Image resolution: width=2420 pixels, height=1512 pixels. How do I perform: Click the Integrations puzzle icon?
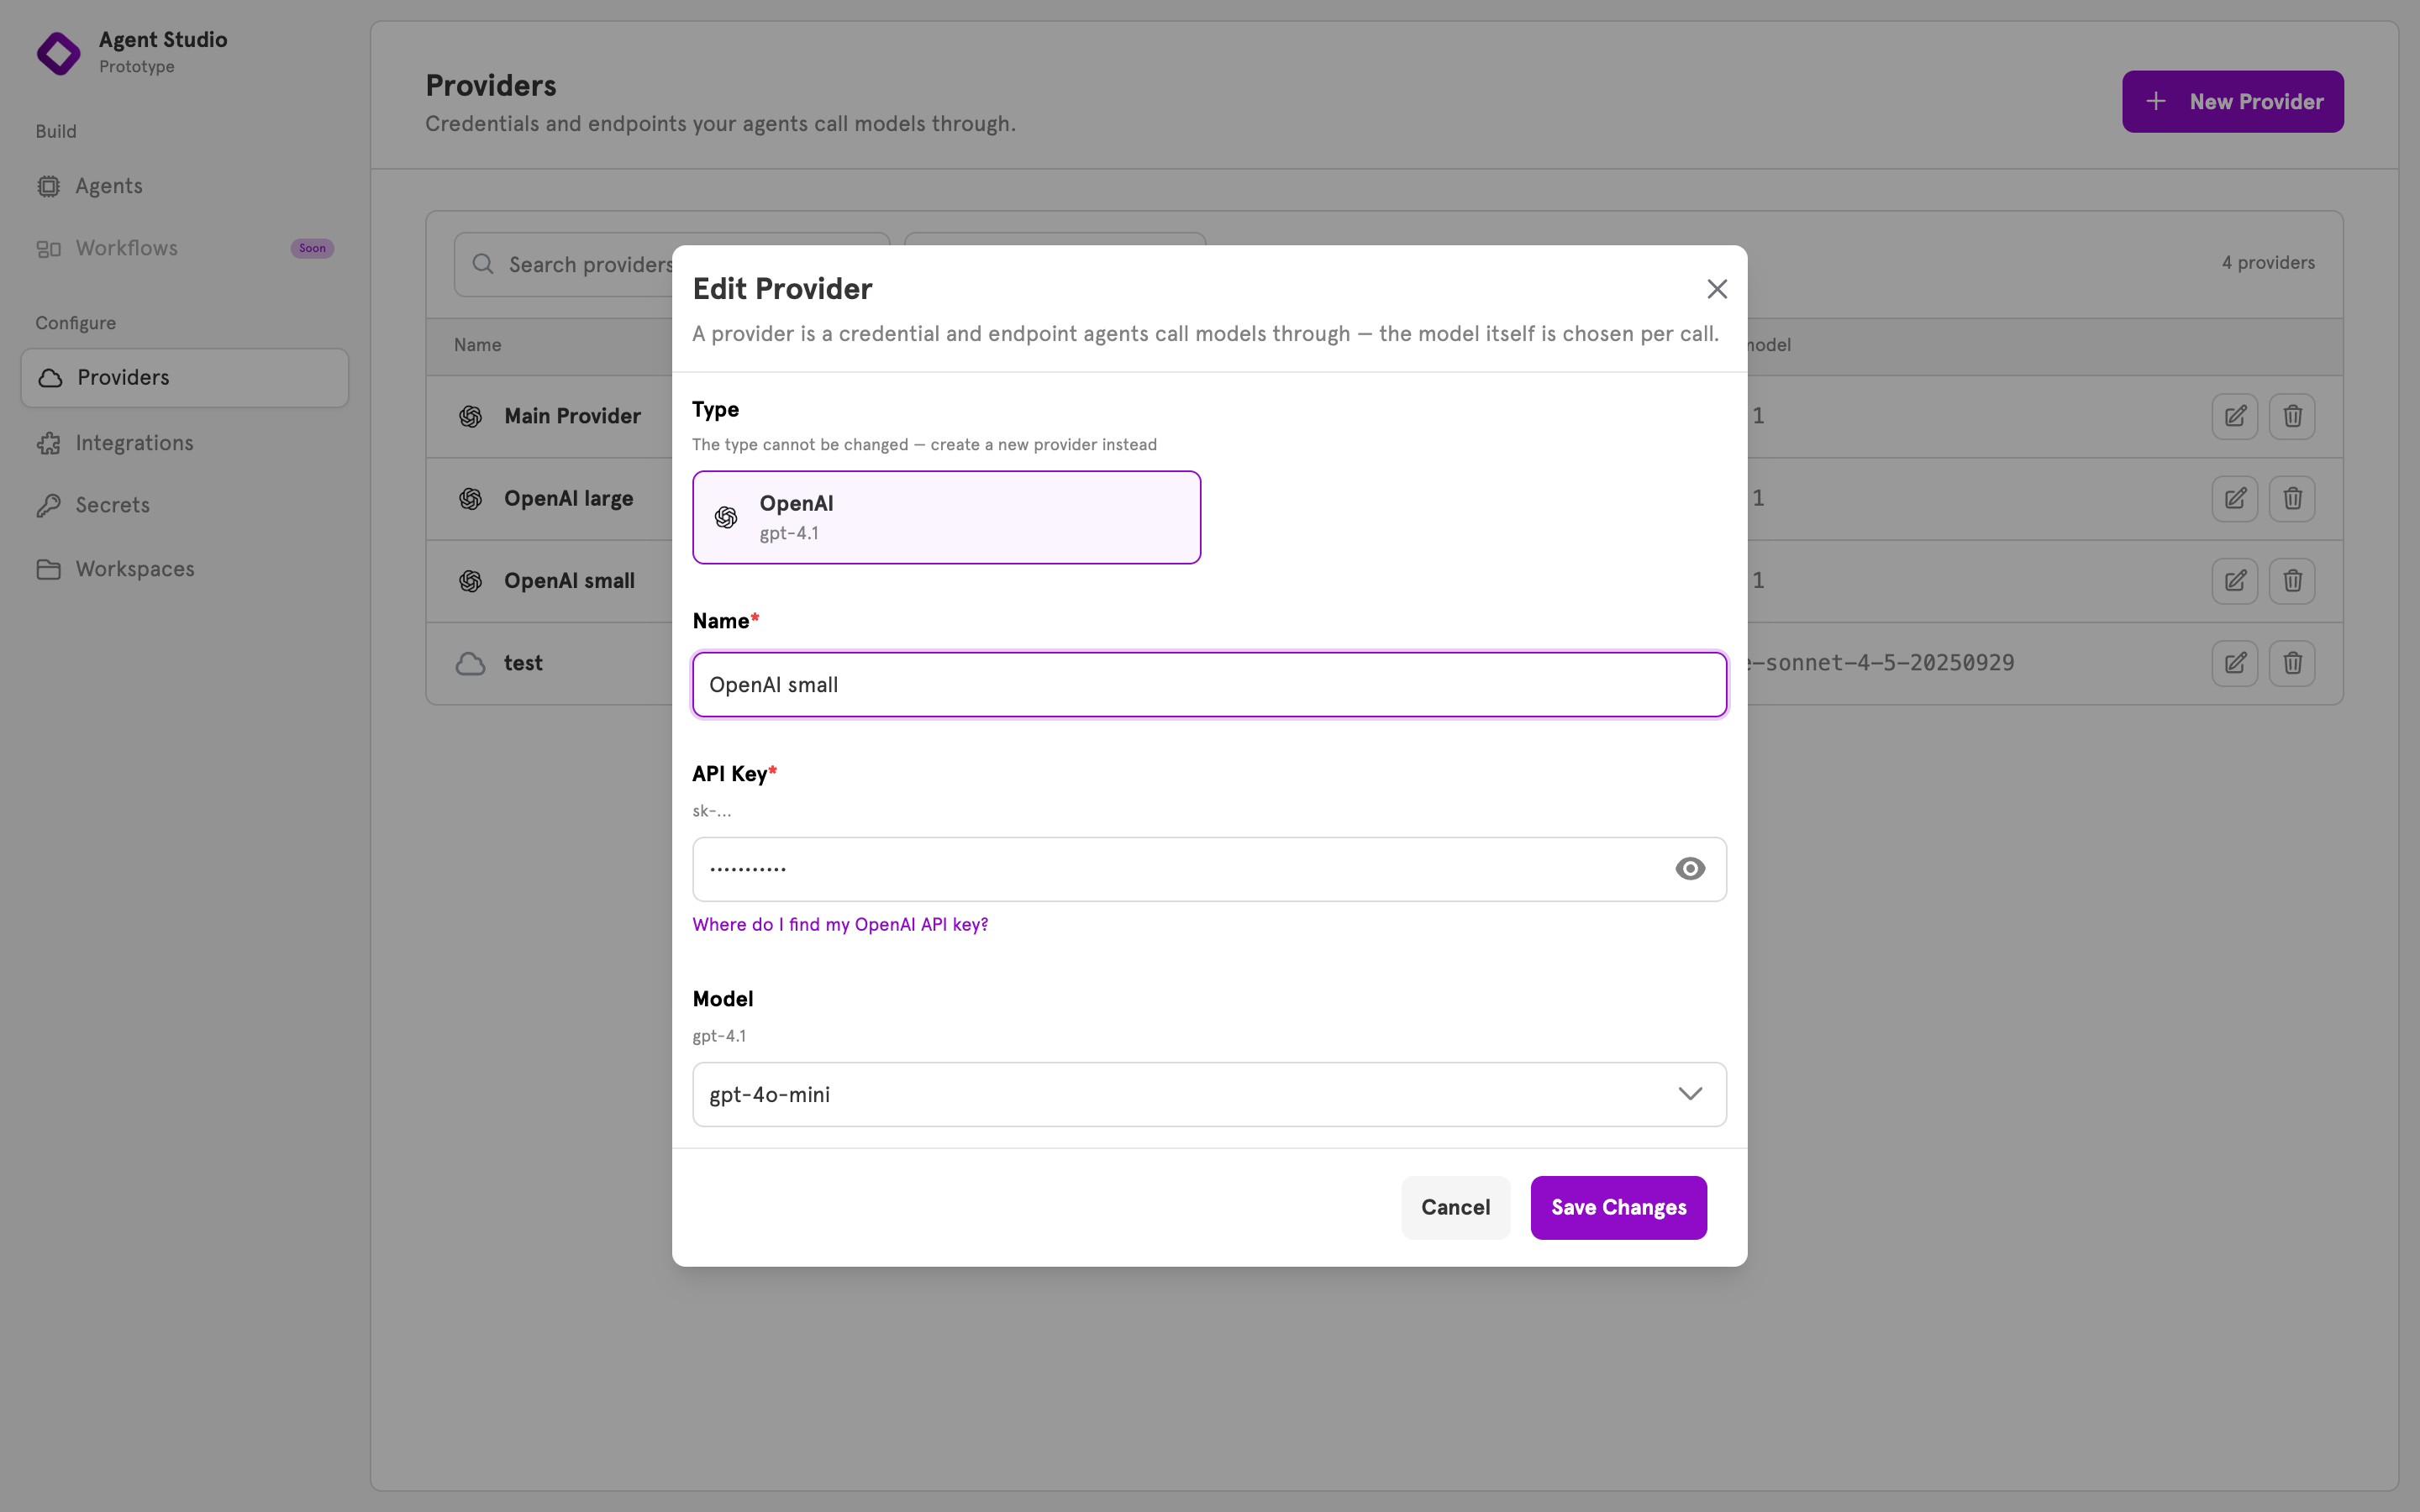pyautogui.click(x=49, y=443)
